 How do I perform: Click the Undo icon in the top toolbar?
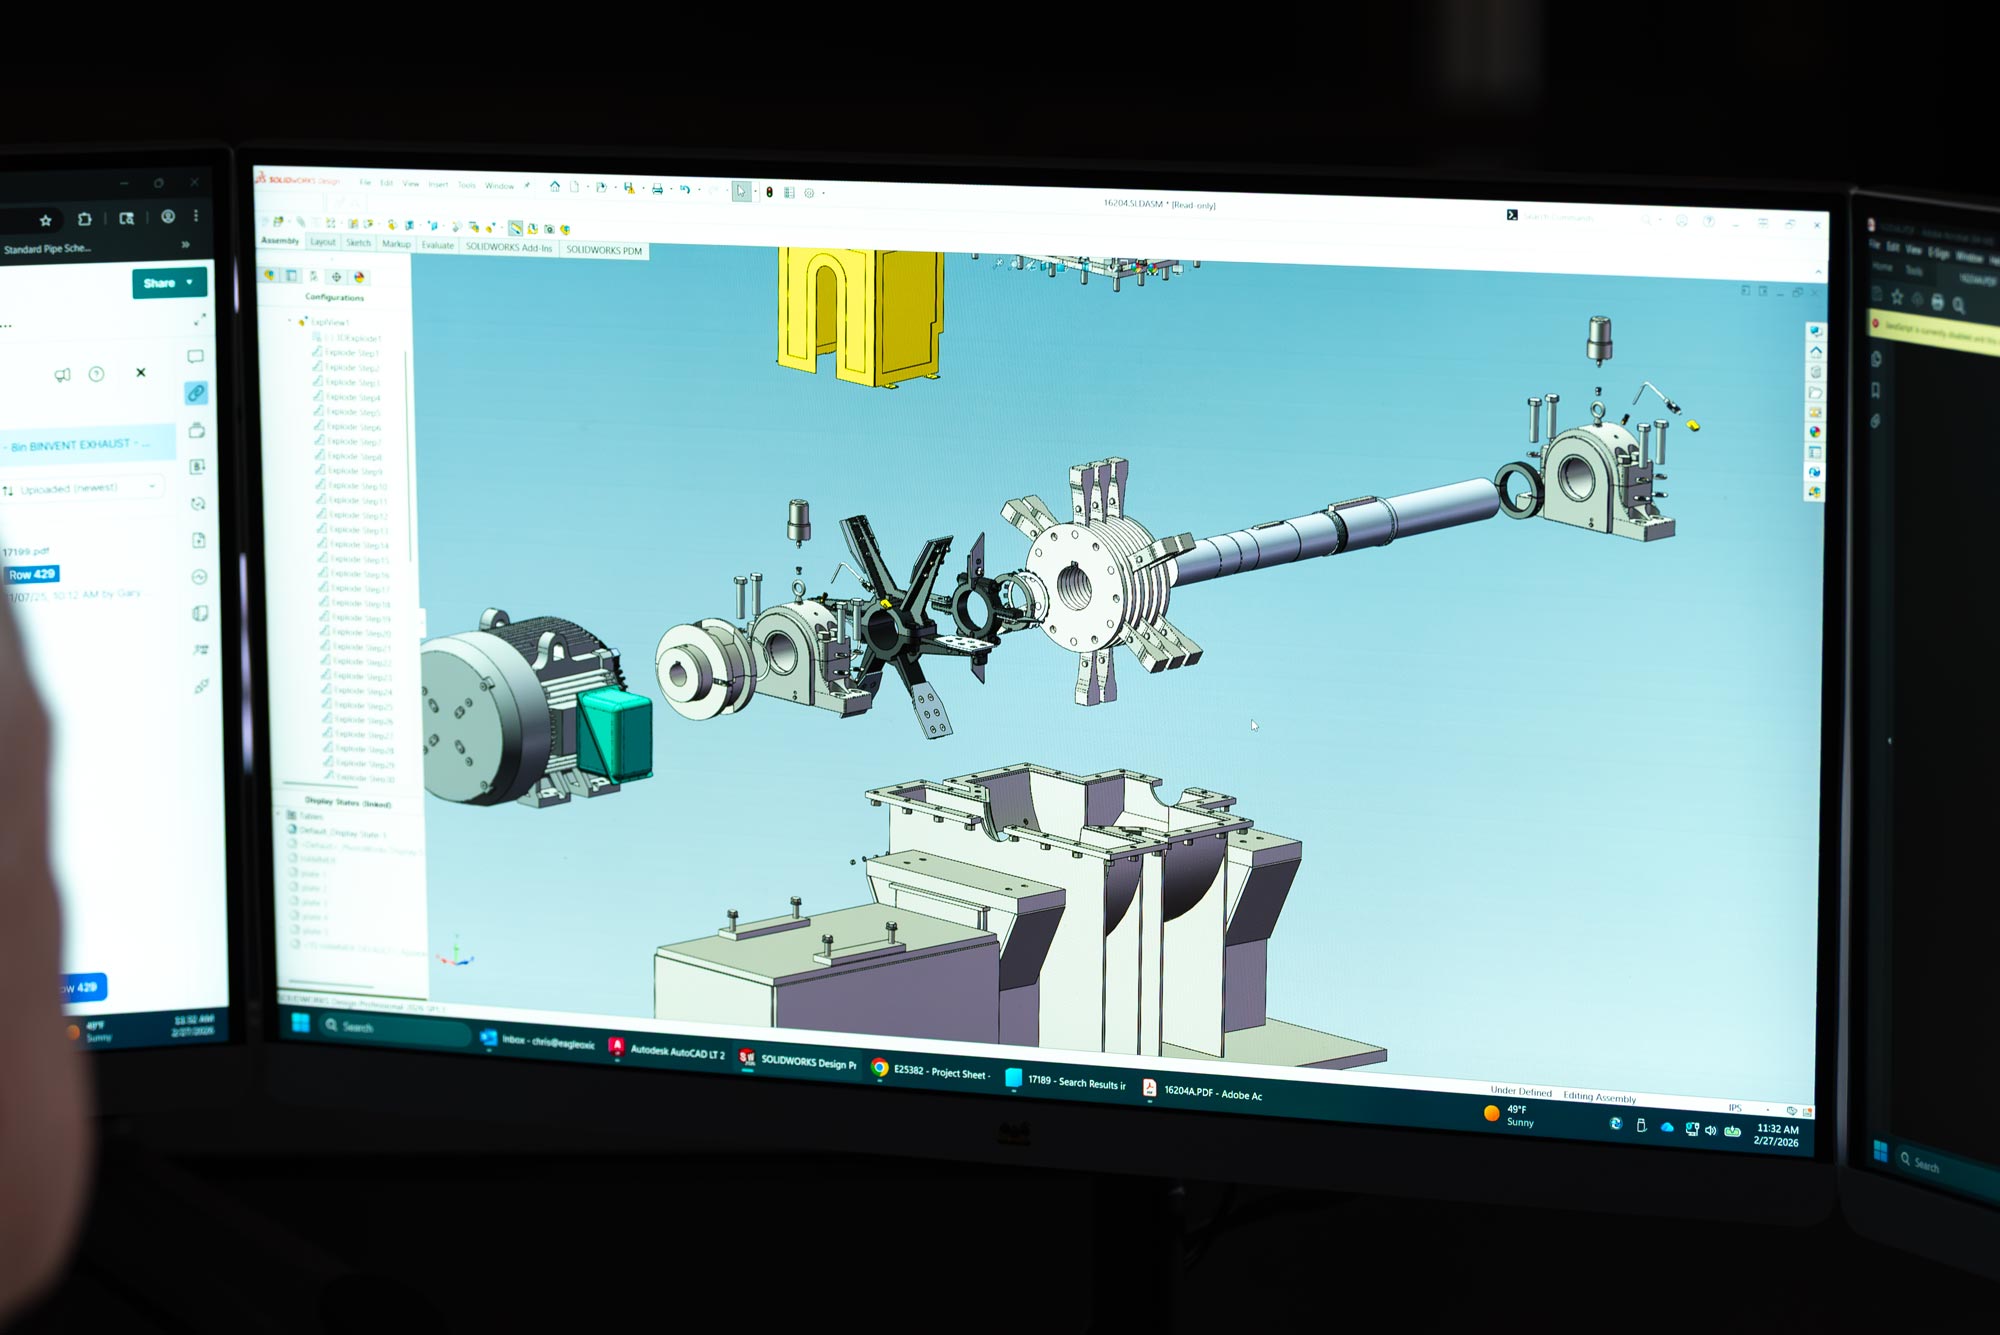click(x=686, y=190)
